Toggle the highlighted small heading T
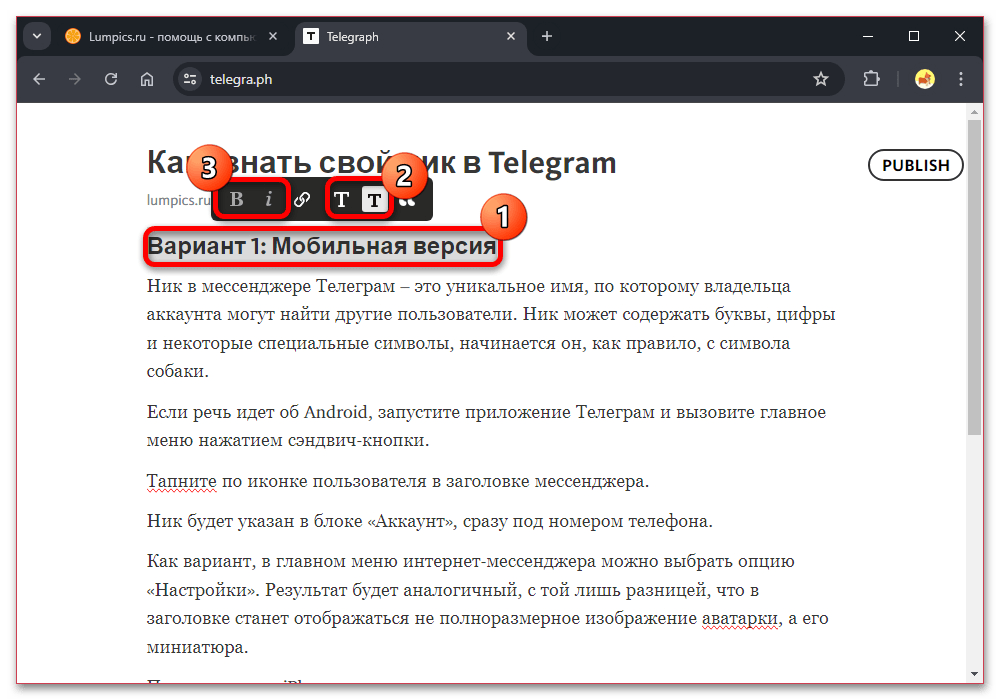Image resolution: width=1000 pixels, height=700 pixels. coord(374,200)
